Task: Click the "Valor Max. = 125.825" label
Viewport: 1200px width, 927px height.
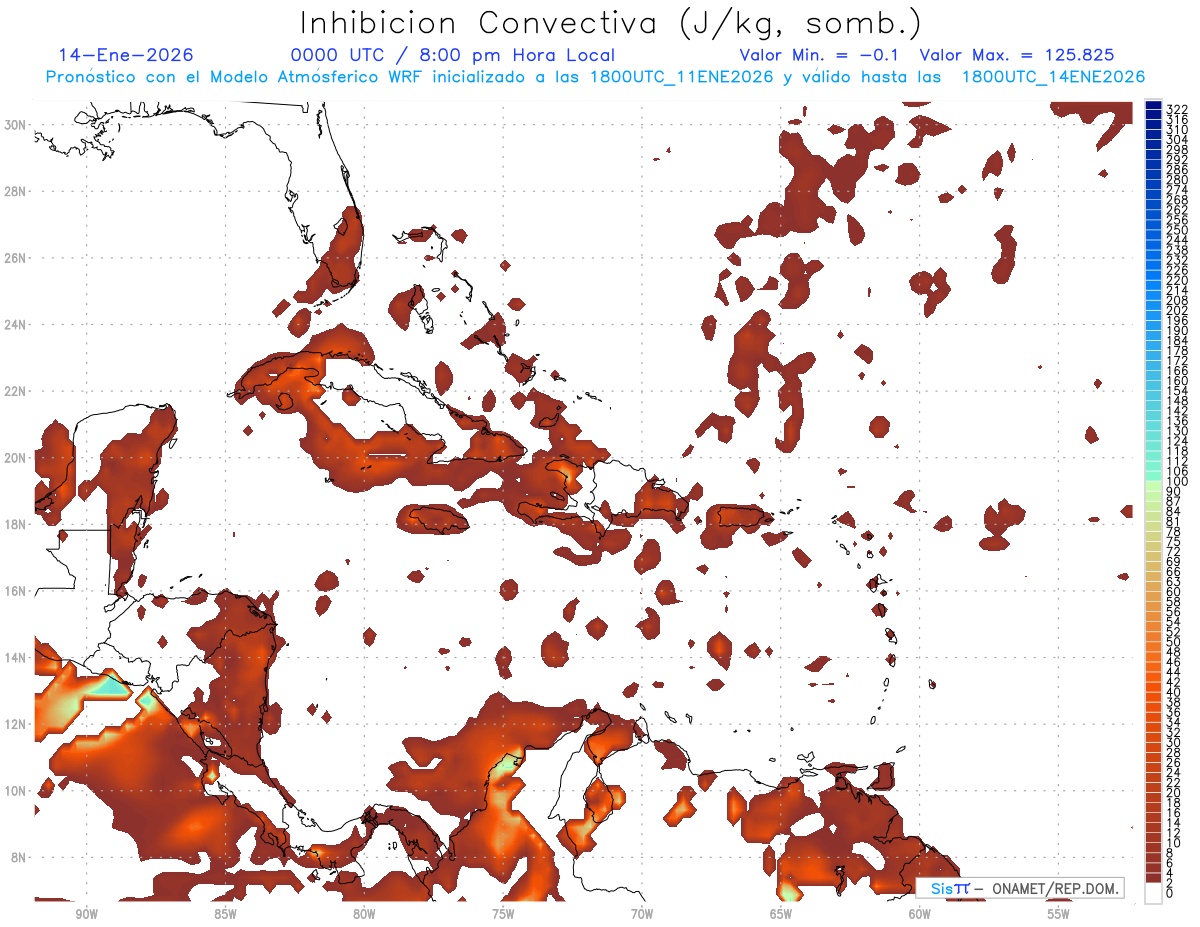Action: (1017, 55)
